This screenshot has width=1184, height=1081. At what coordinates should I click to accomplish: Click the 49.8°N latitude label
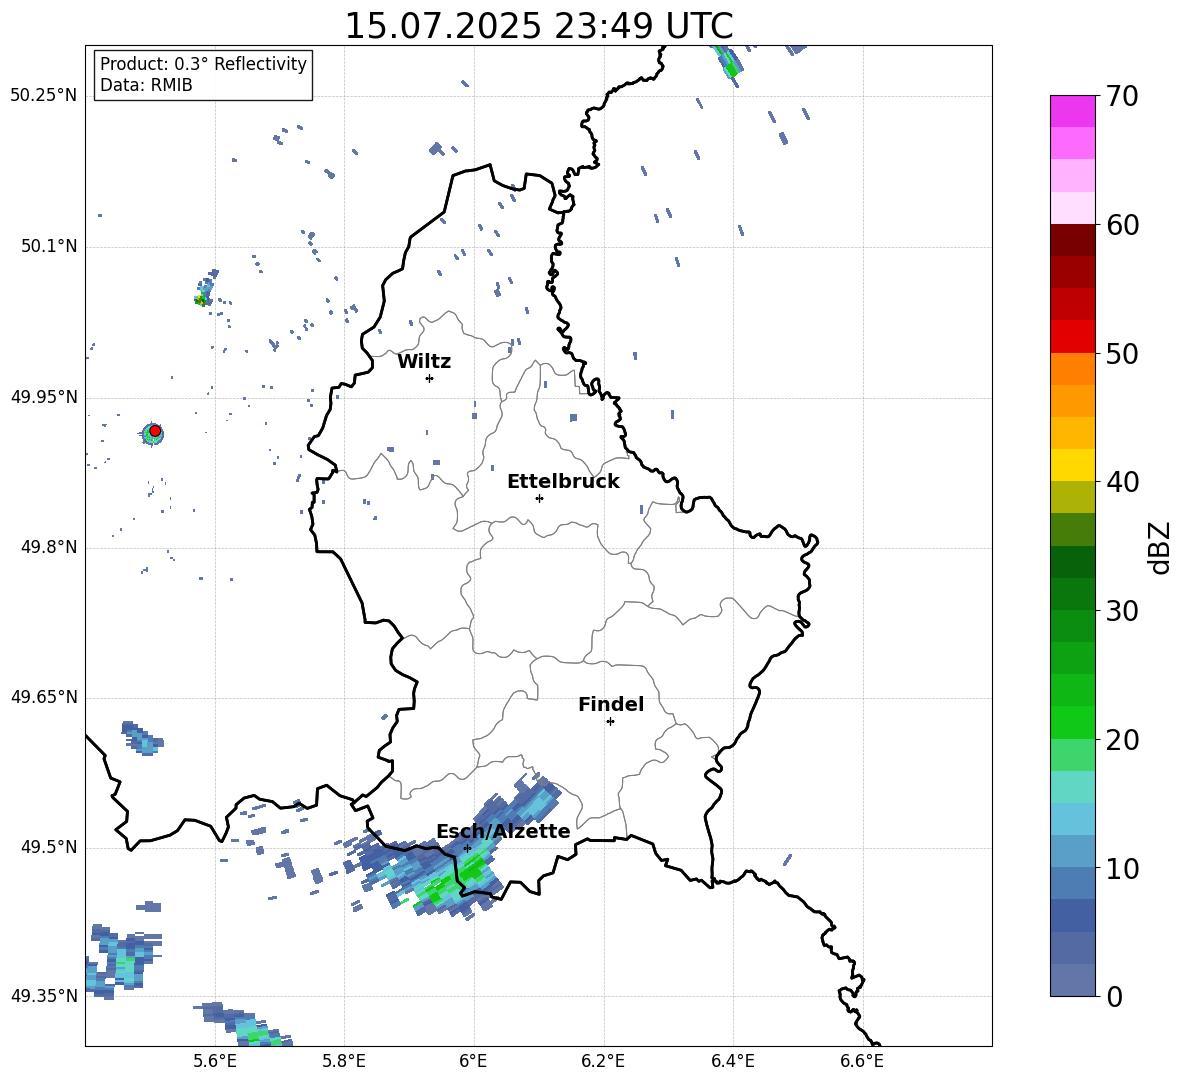[49, 547]
